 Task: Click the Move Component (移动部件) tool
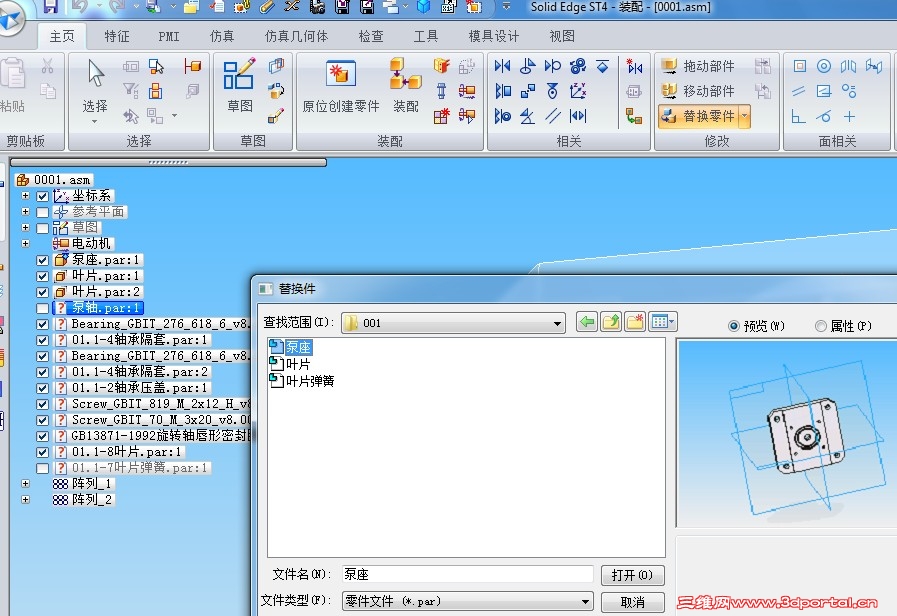coord(698,91)
